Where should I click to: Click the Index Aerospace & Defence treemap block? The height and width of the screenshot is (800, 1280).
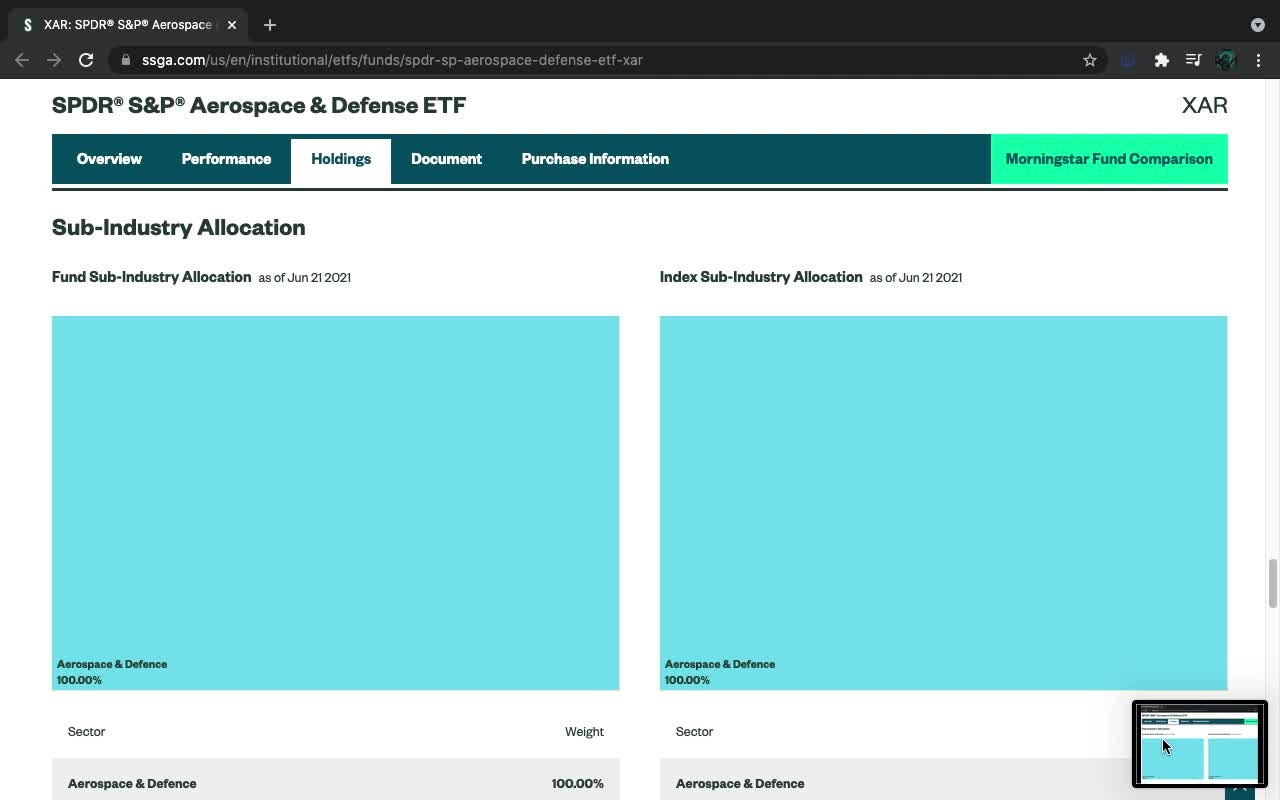point(943,503)
